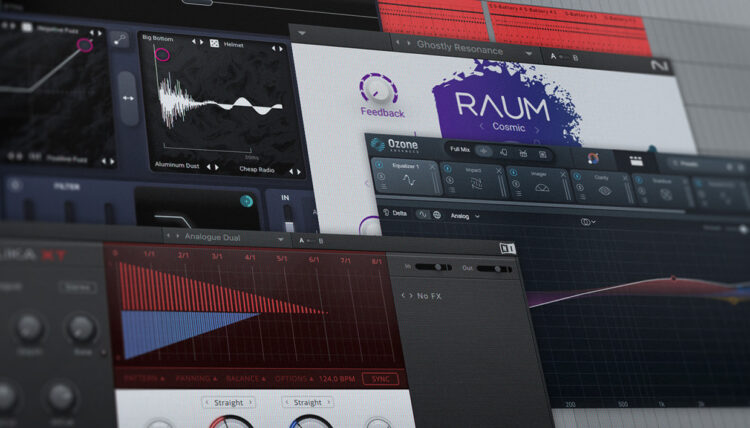Open the Ozone module chain view icon

[636, 161]
